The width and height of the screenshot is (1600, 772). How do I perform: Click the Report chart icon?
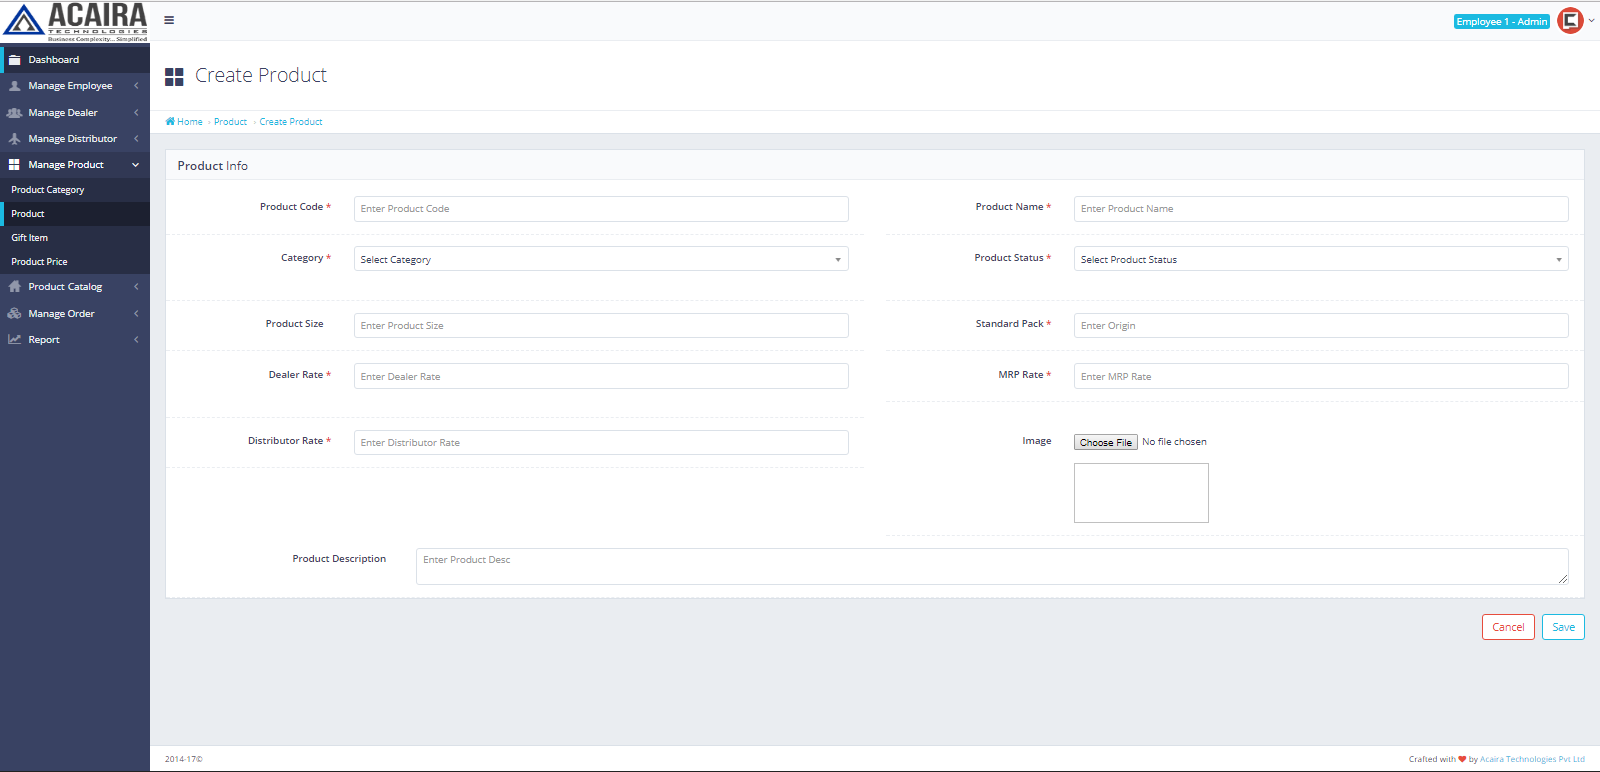(x=15, y=340)
